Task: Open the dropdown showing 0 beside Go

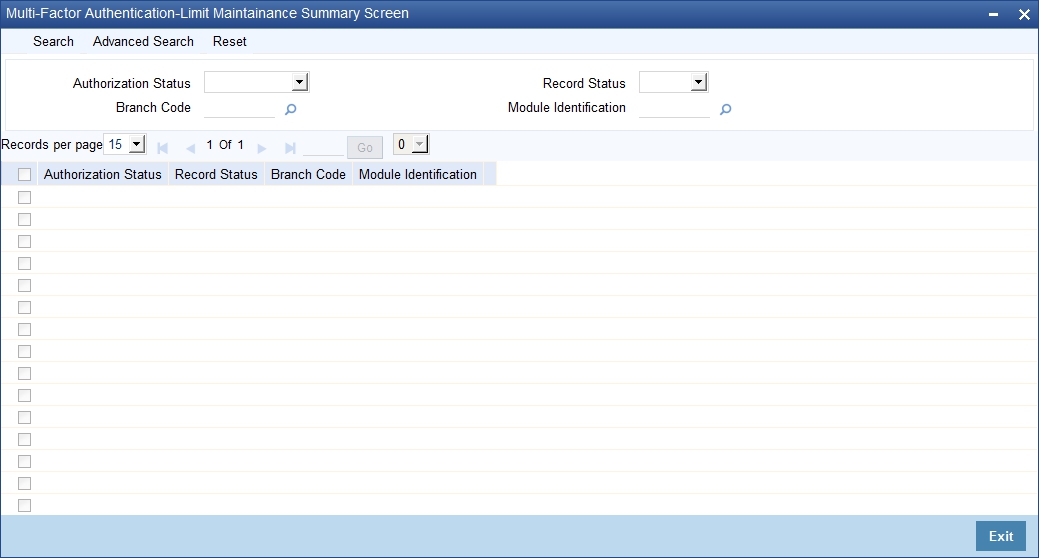Action: tap(411, 144)
